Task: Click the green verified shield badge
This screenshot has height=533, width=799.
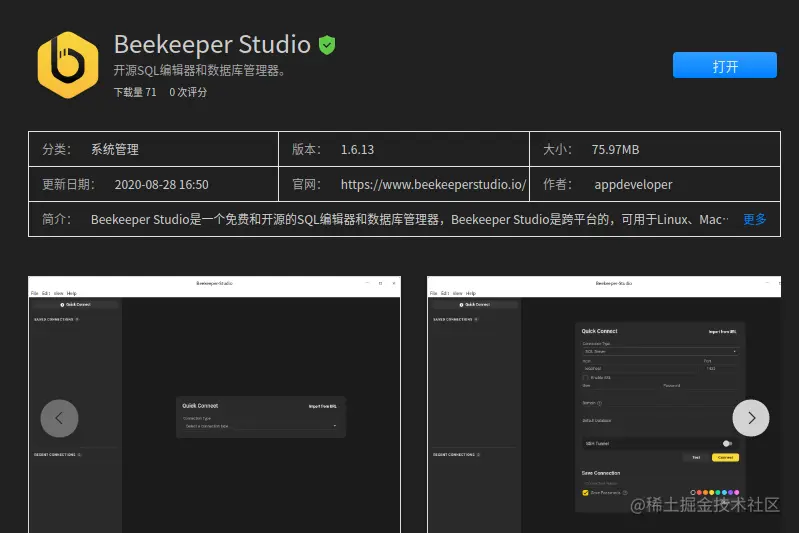Action: point(327,45)
